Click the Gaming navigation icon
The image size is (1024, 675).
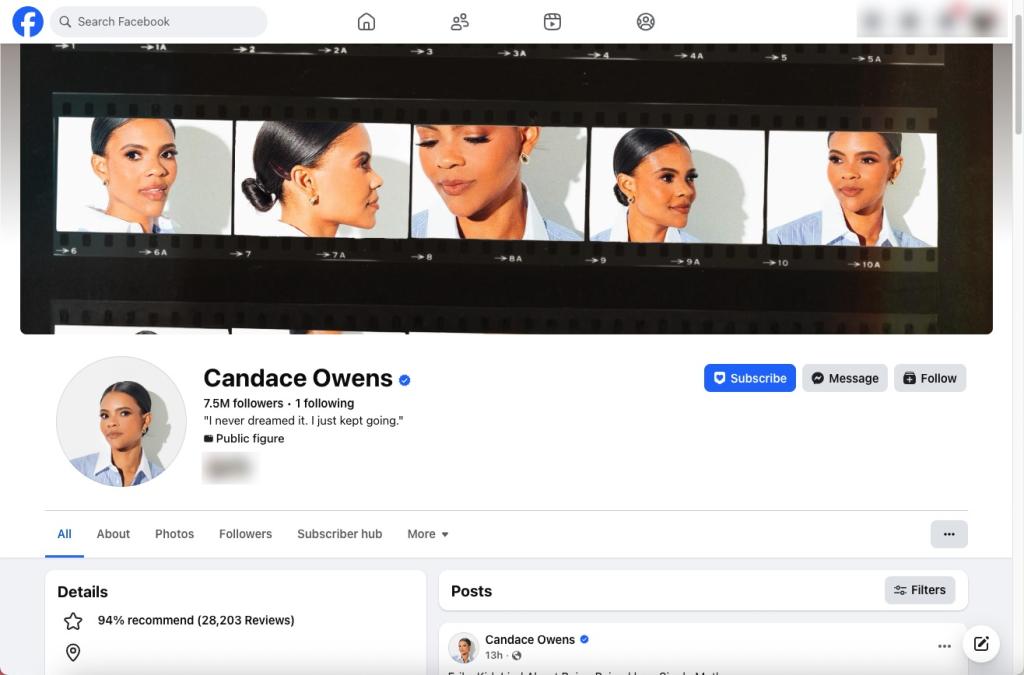click(x=645, y=21)
